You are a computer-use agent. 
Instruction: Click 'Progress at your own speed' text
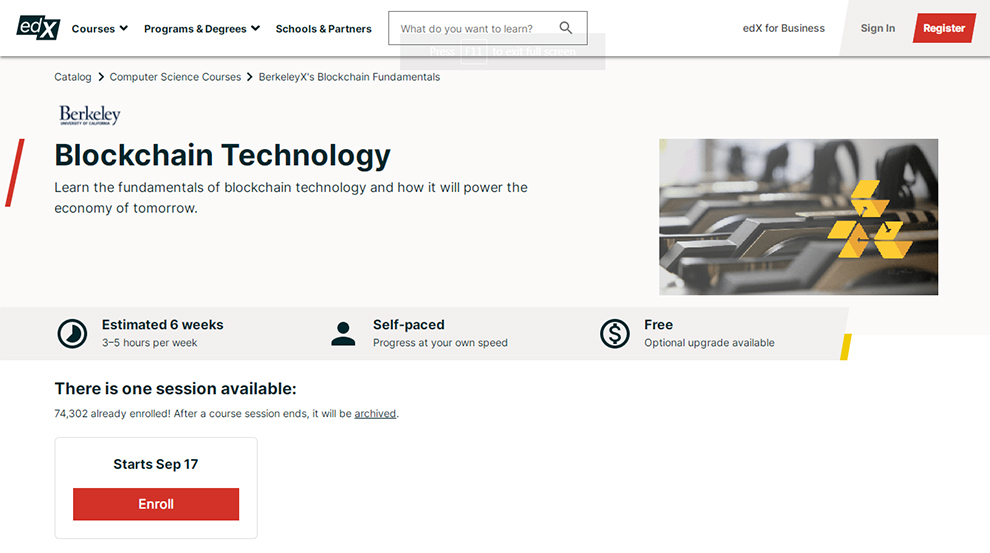point(440,343)
